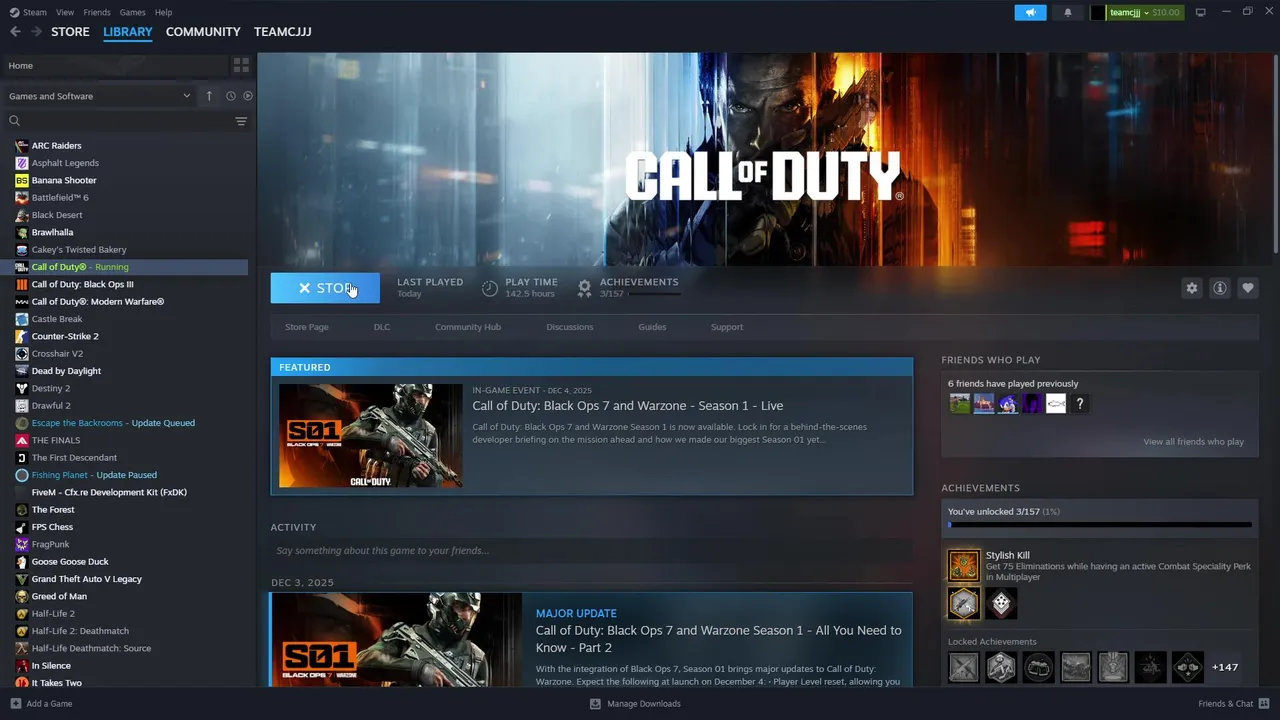Click first locked achievement icon
1280x720 pixels.
click(x=964, y=667)
